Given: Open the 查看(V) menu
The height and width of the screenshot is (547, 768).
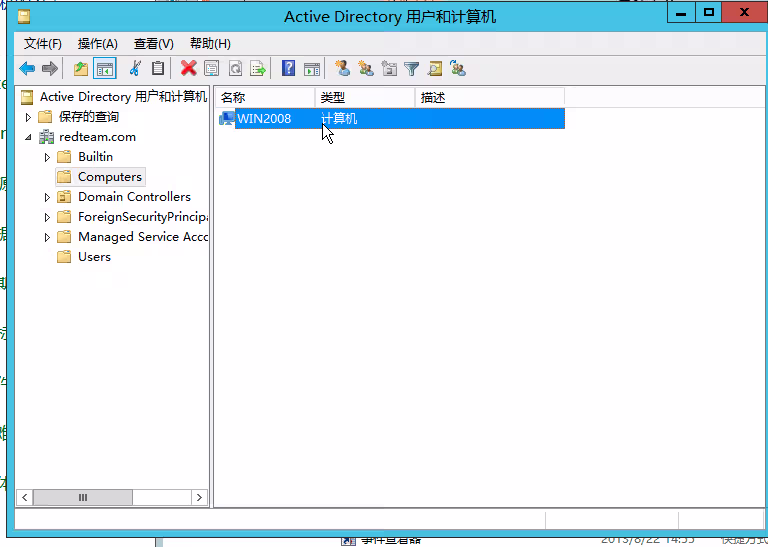Looking at the screenshot, I should coord(153,44).
